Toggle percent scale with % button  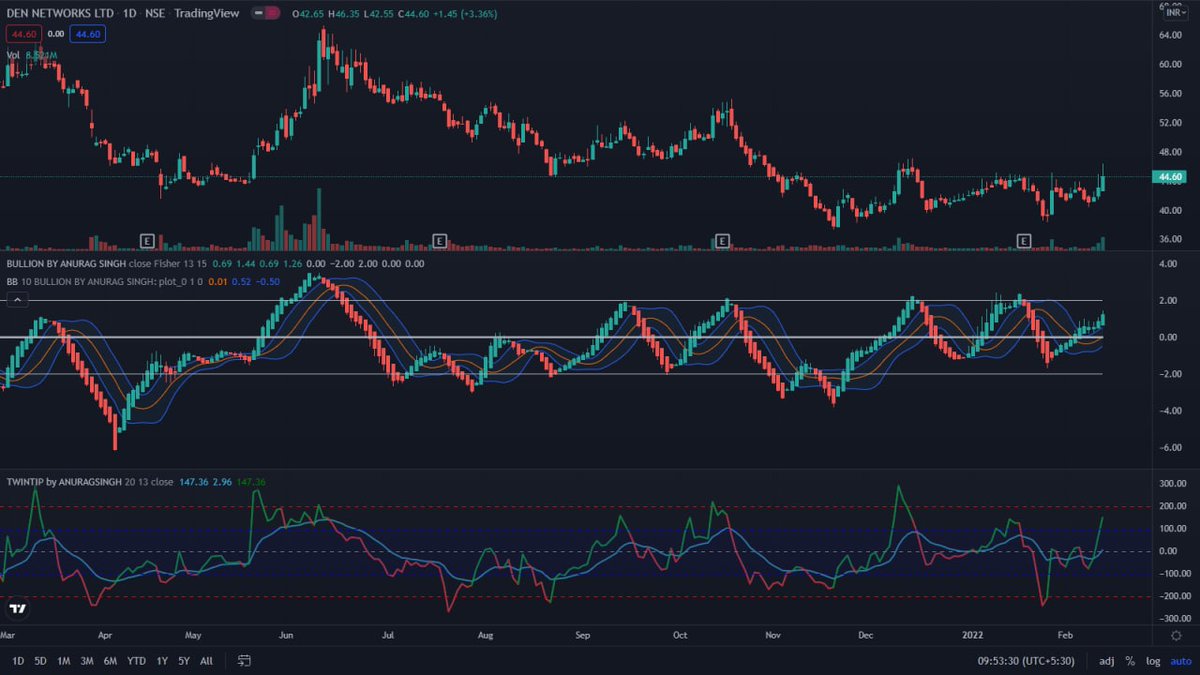coord(1130,661)
